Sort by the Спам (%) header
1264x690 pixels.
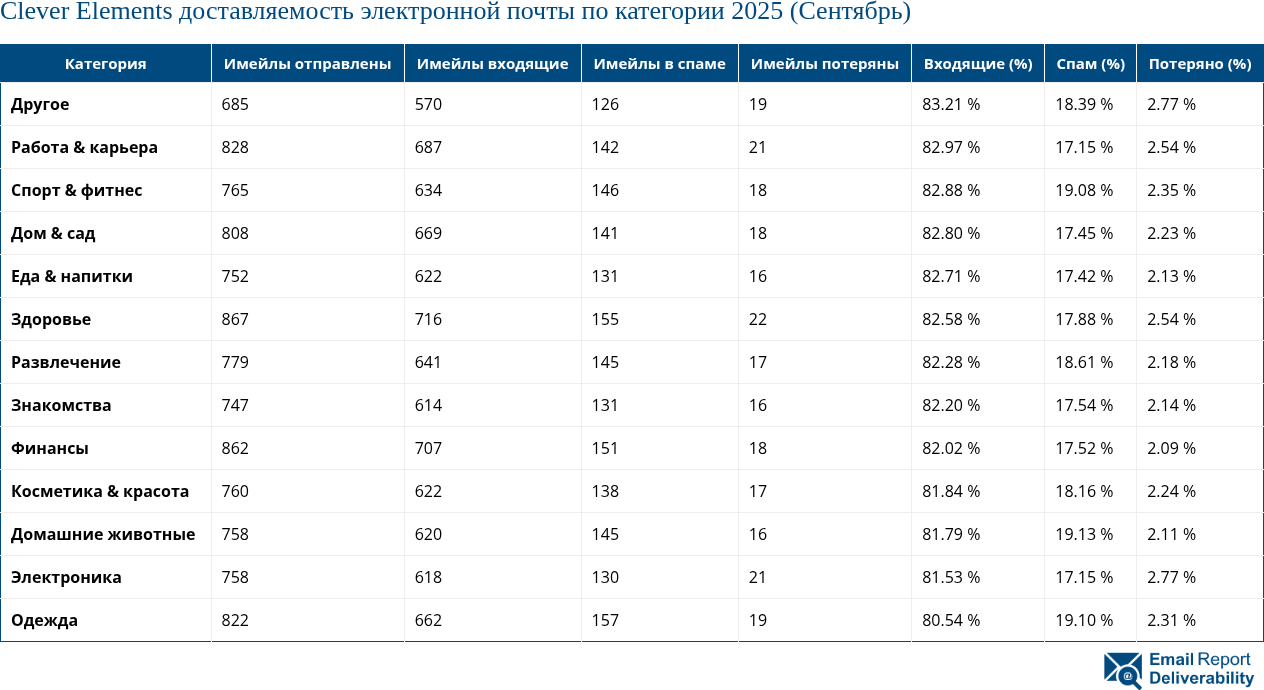[x=1090, y=64]
